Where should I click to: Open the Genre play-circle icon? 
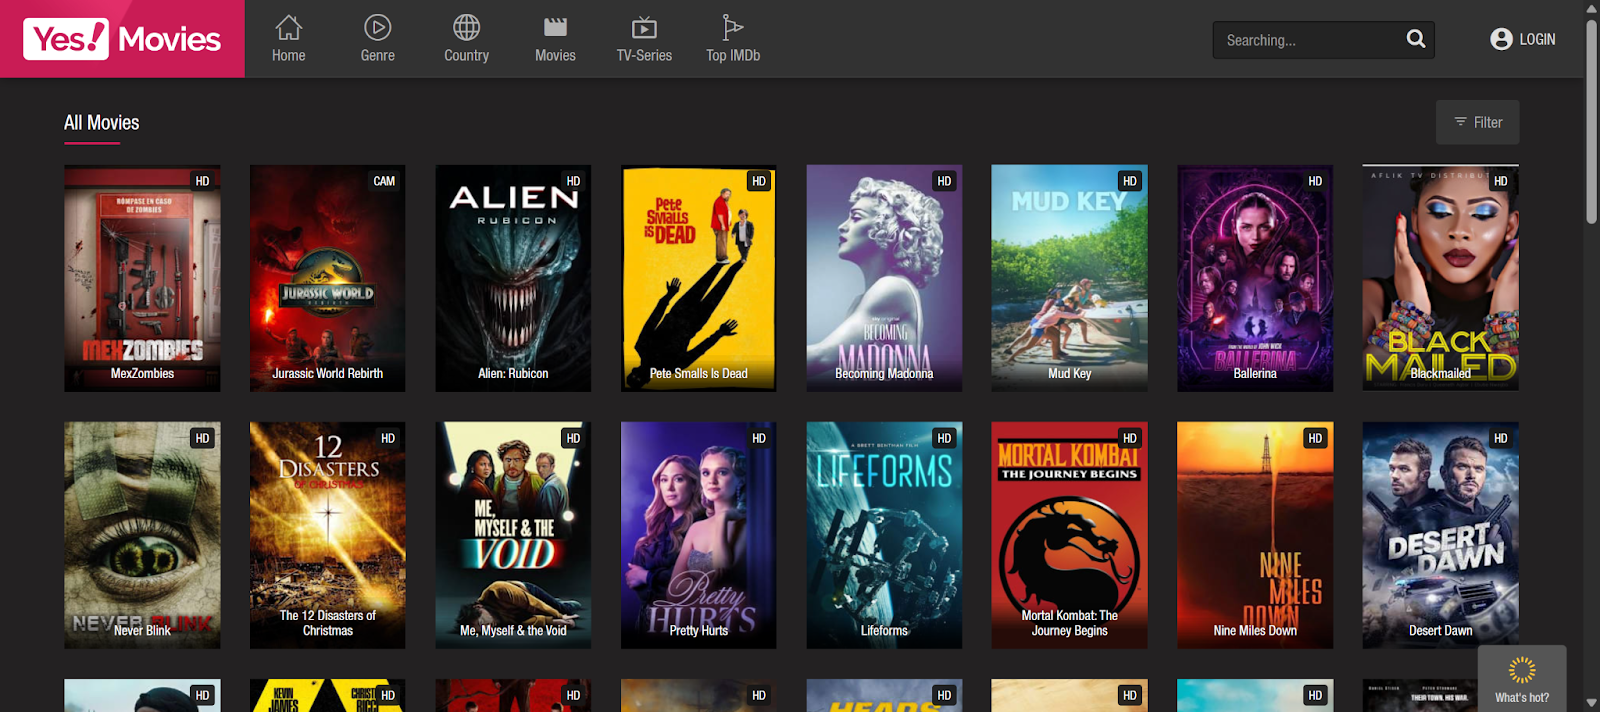[377, 27]
